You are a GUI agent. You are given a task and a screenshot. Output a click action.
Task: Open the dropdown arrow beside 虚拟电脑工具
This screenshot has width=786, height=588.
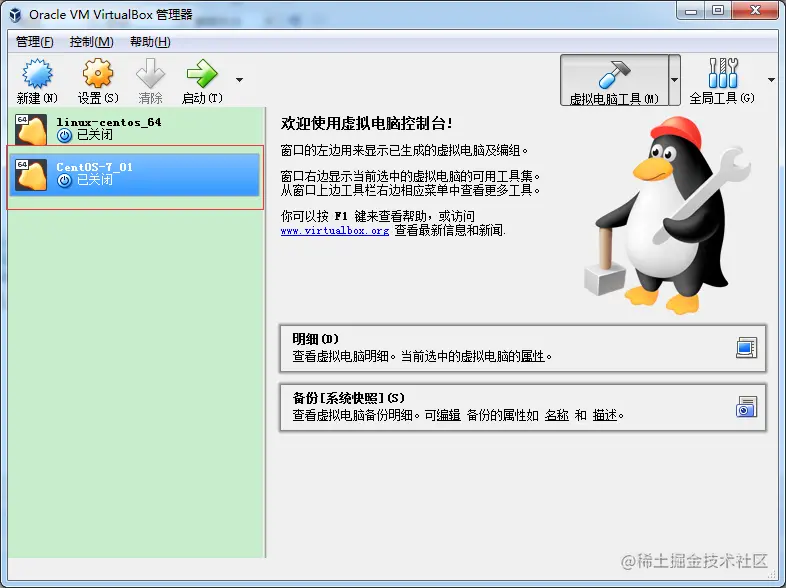click(675, 80)
